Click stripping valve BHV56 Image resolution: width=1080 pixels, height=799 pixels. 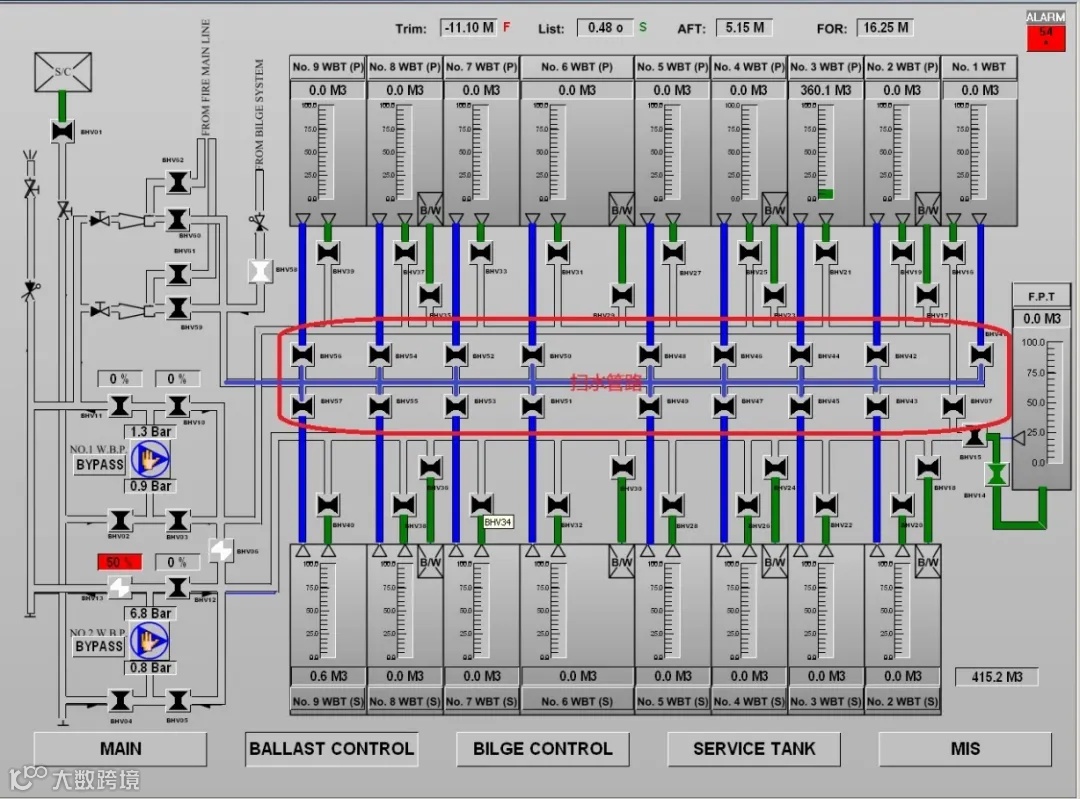[x=302, y=355]
